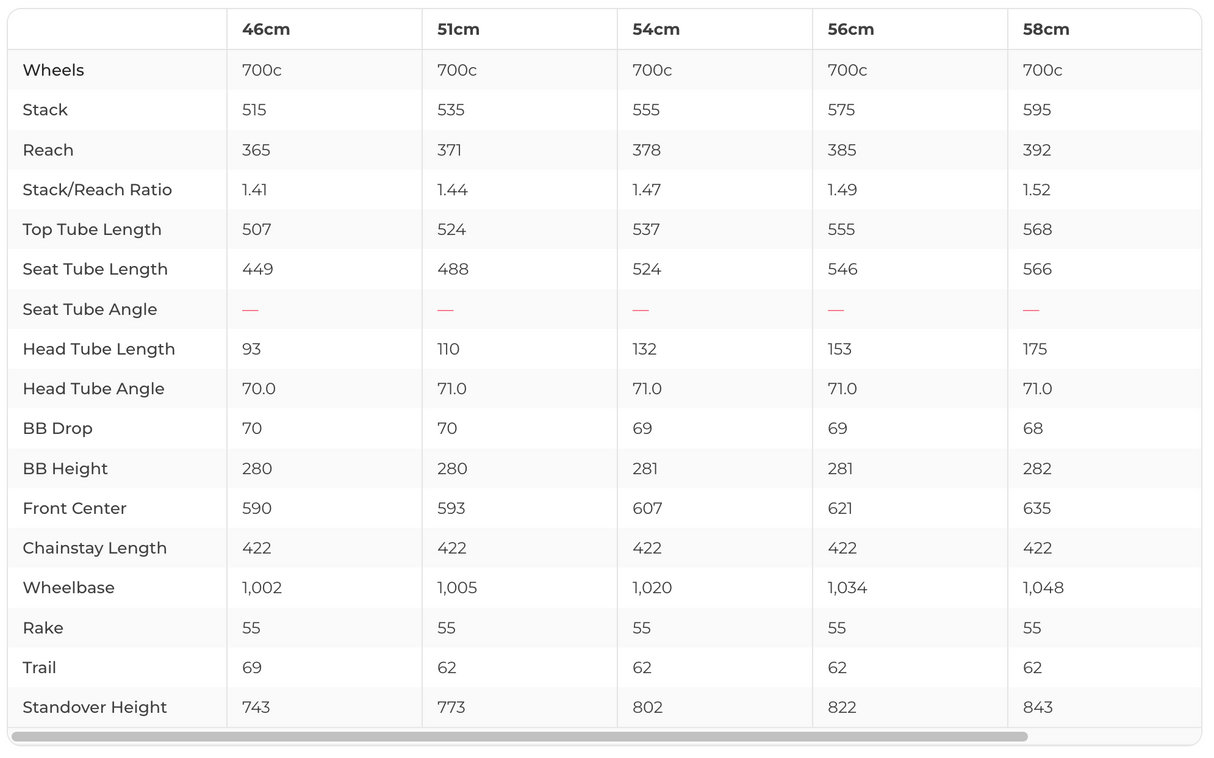Click the Wheelbase row label
This screenshot has height=758, width=1214.
click(x=69, y=588)
